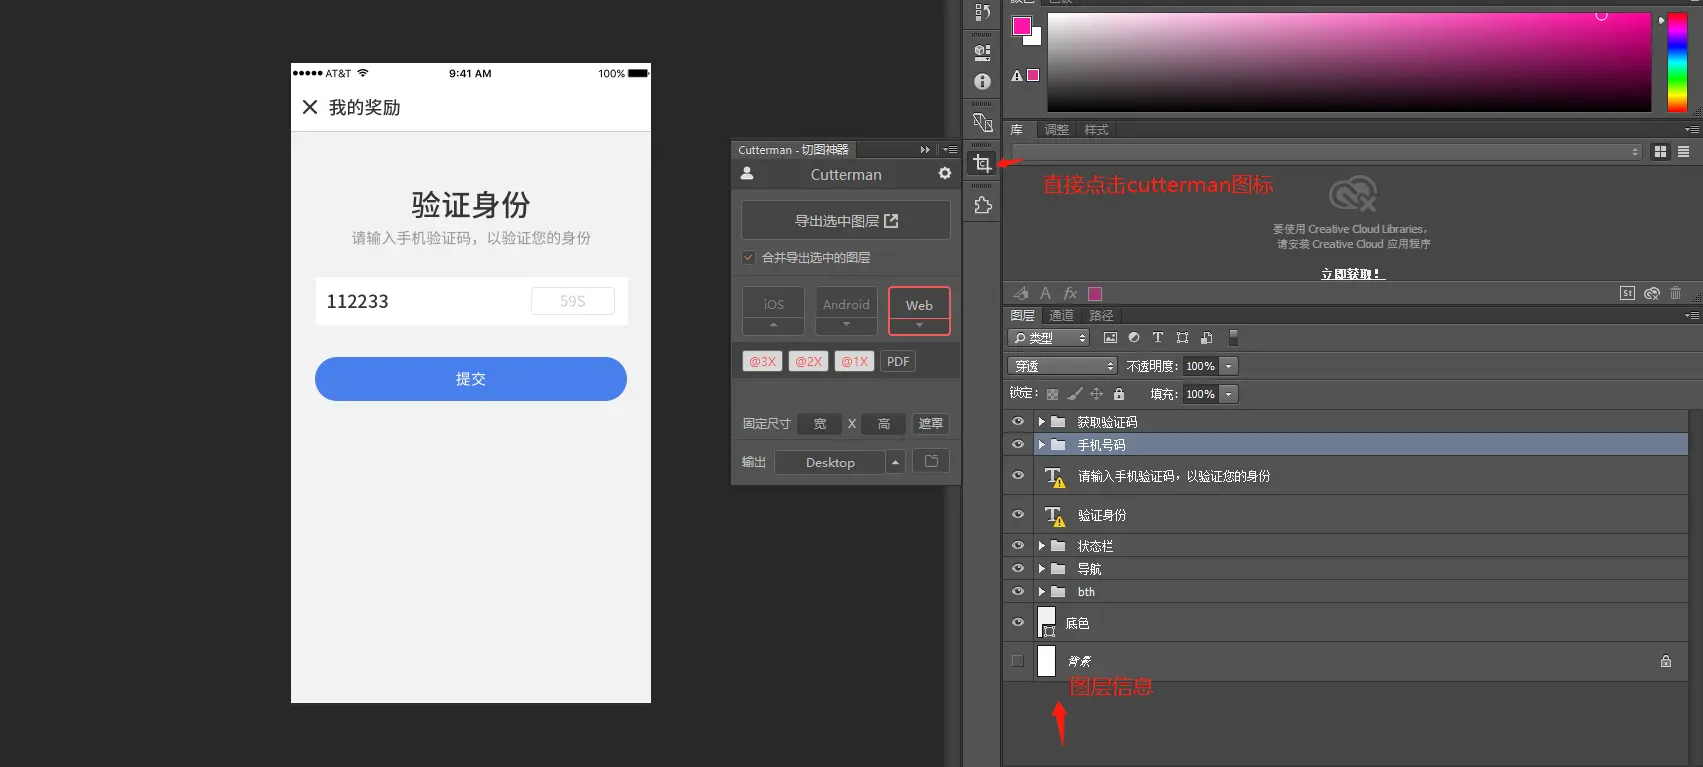Expand the 获取验证码 layer group

coord(1041,422)
